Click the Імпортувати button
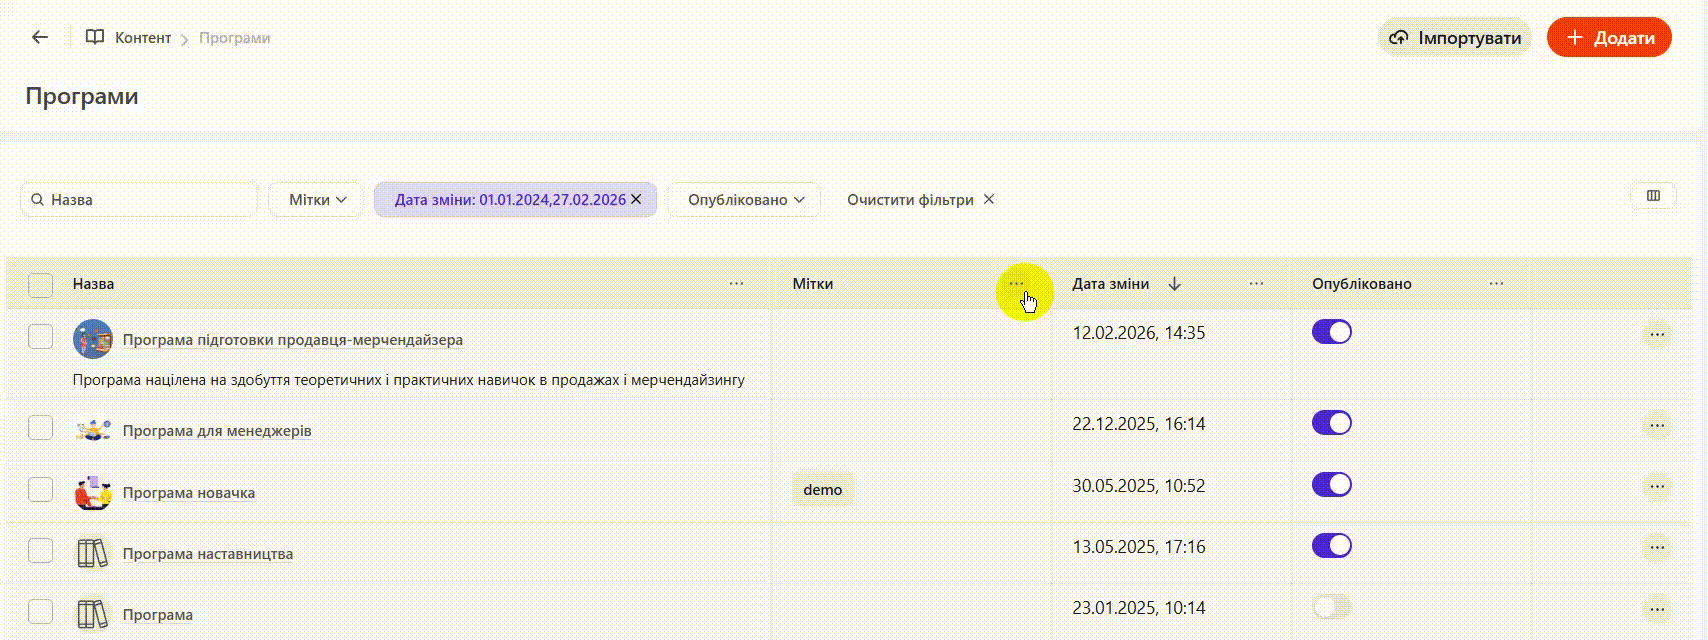The width and height of the screenshot is (1708, 640). (1455, 38)
